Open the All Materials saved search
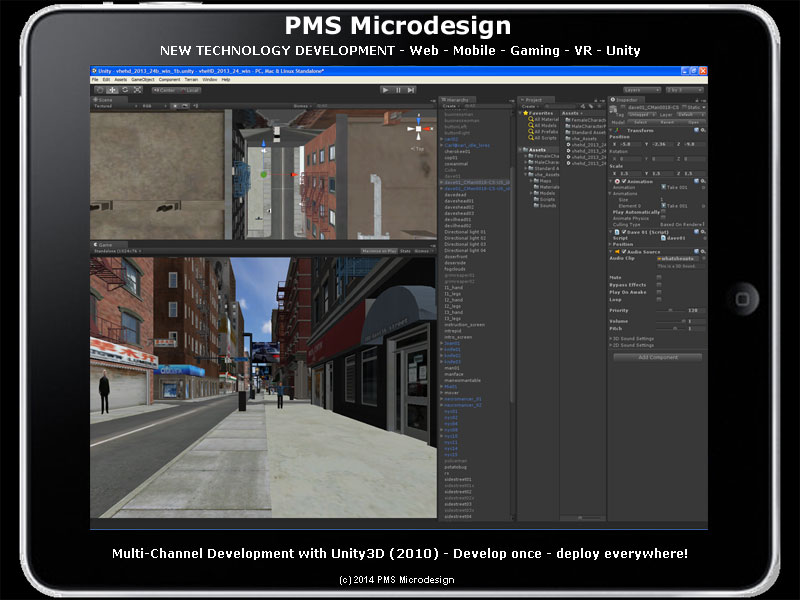This screenshot has height=600, width=800. [543, 119]
